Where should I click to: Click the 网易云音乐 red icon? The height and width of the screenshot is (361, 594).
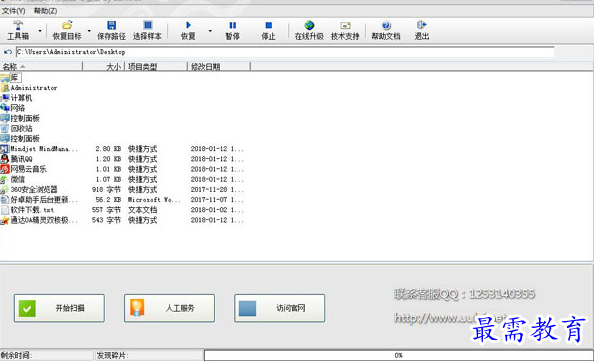pyautogui.click(x=5, y=169)
